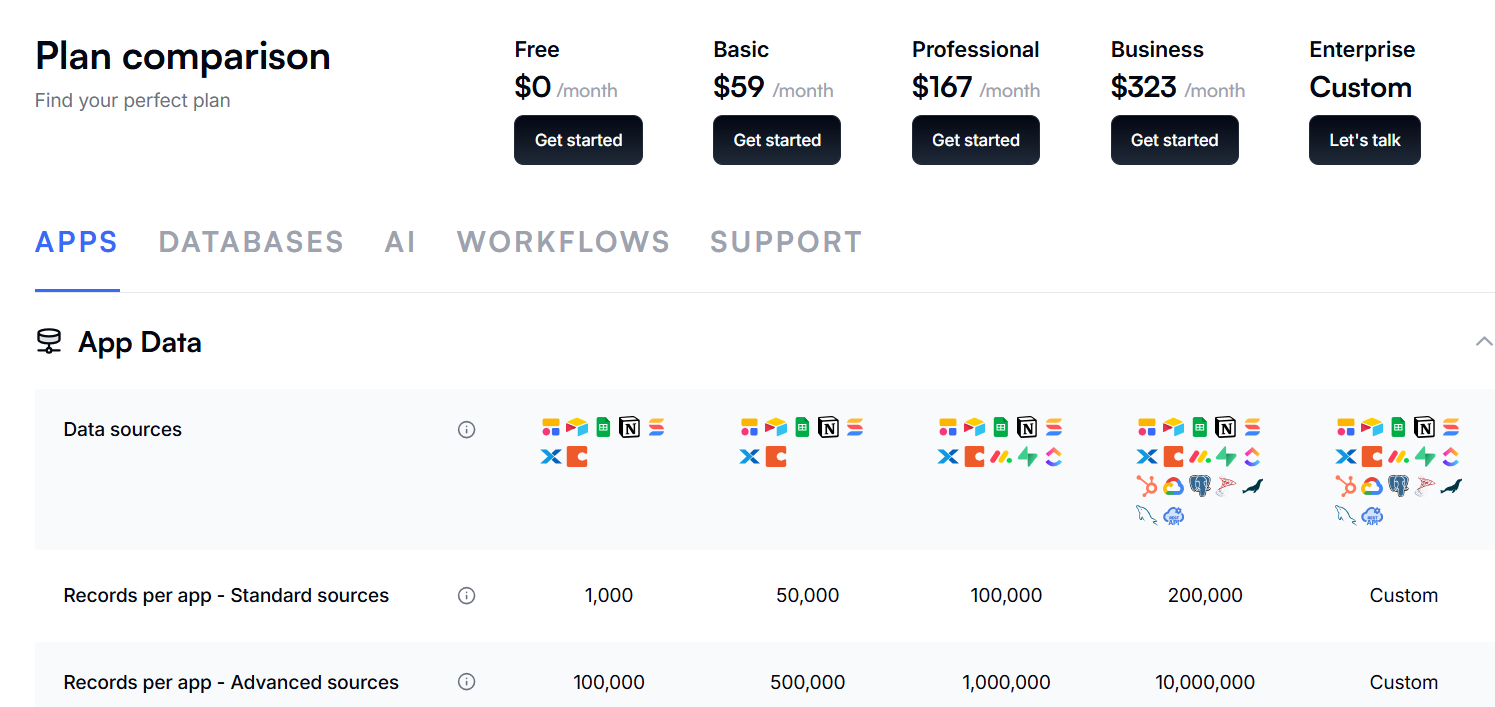The width and height of the screenshot is (1495, 707).
Task: Click the Airtable icon in Basic plan column
Action: pyautogui.click(x=776, y=428)
